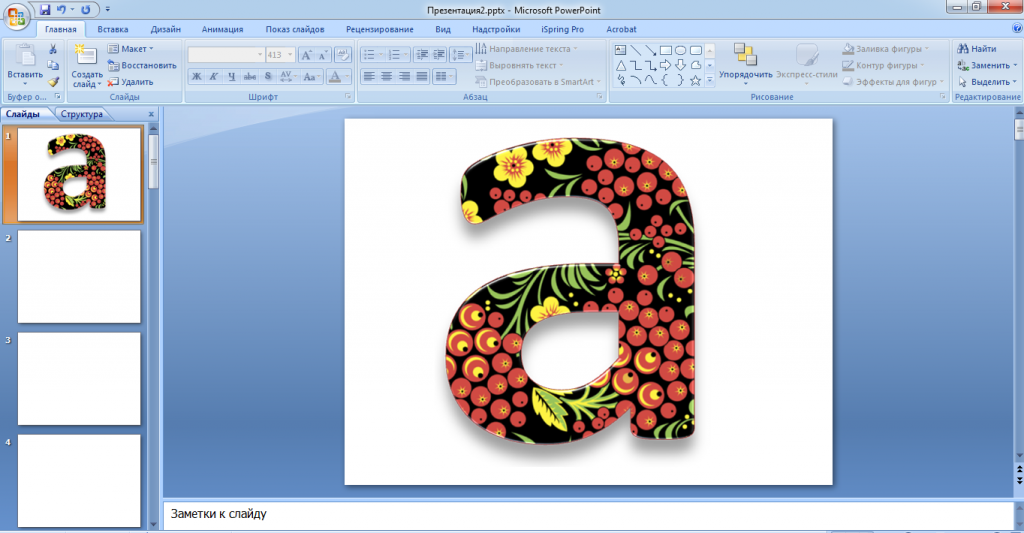
Task: Delete the slide with Удалить
Action: click(130, 82)
